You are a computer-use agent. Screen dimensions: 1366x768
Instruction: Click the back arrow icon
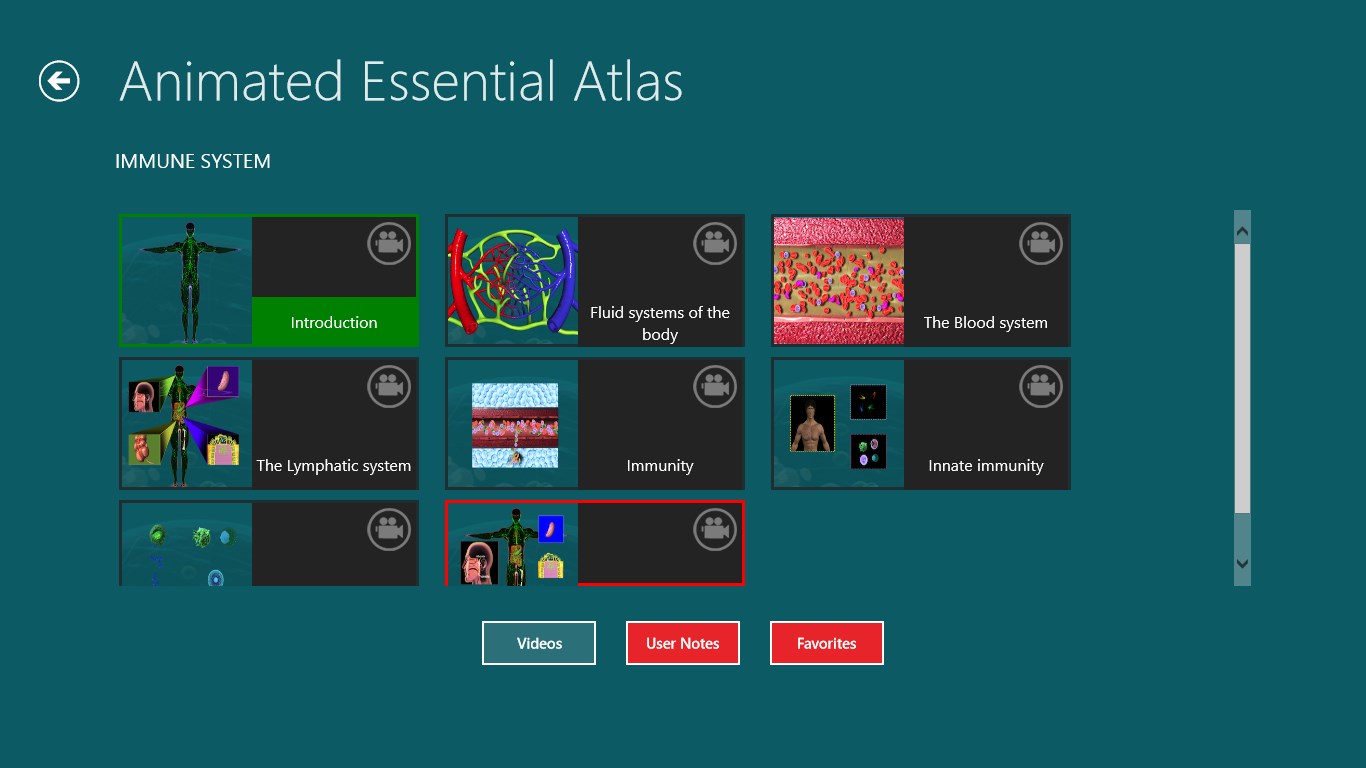tap(59, 81)
